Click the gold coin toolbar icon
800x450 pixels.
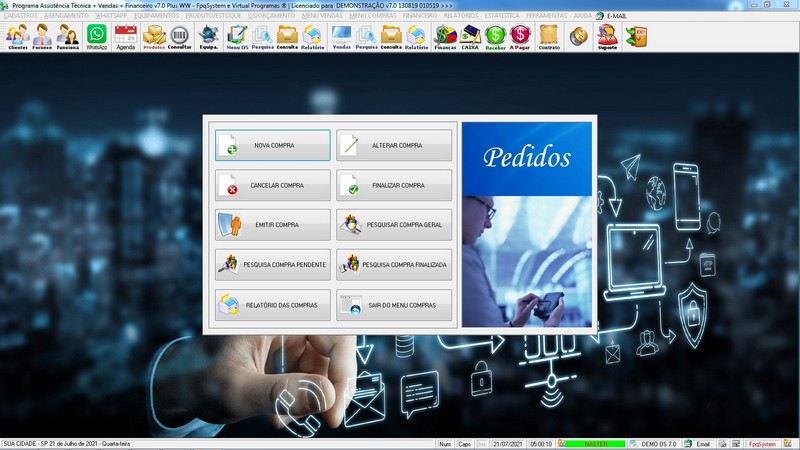[578, 37]
